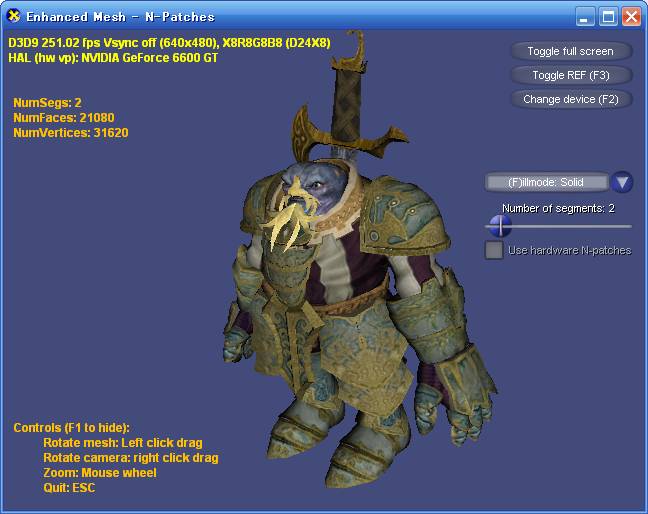
Task: Click the Rotate camera: right click drag text
Action: 131,458
